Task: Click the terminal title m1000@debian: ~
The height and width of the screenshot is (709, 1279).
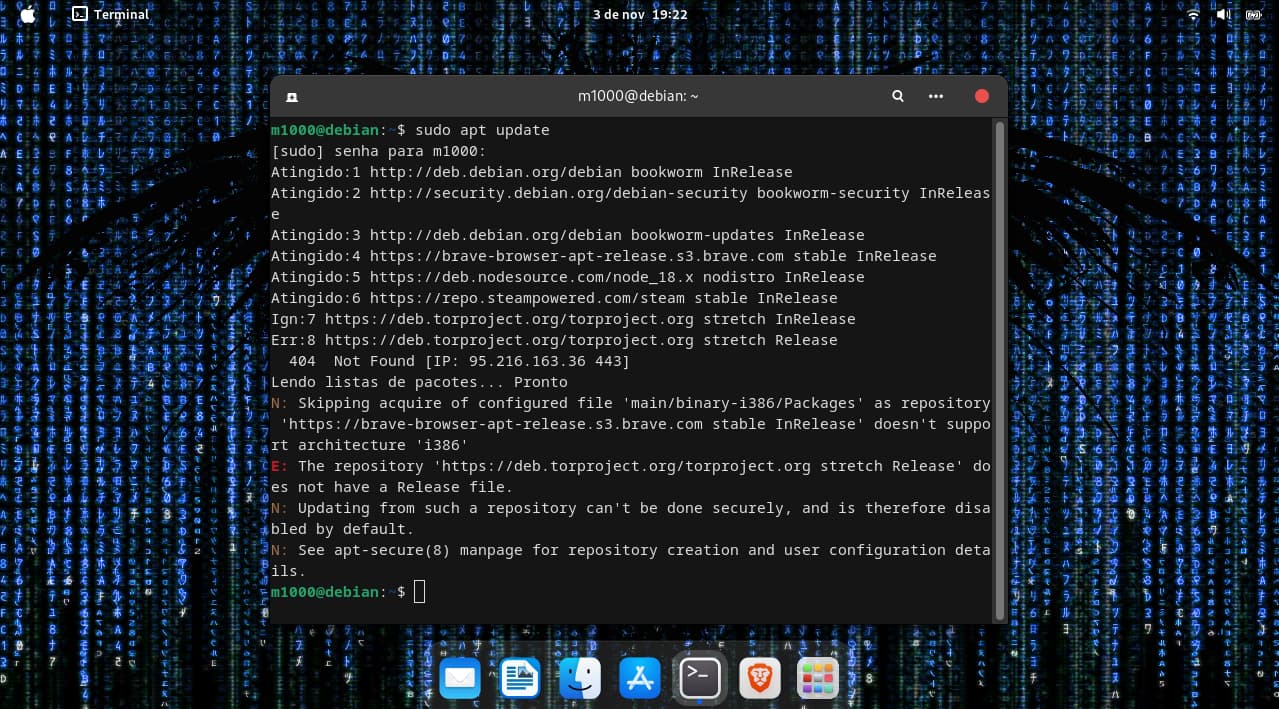Action: coord(638,96)
